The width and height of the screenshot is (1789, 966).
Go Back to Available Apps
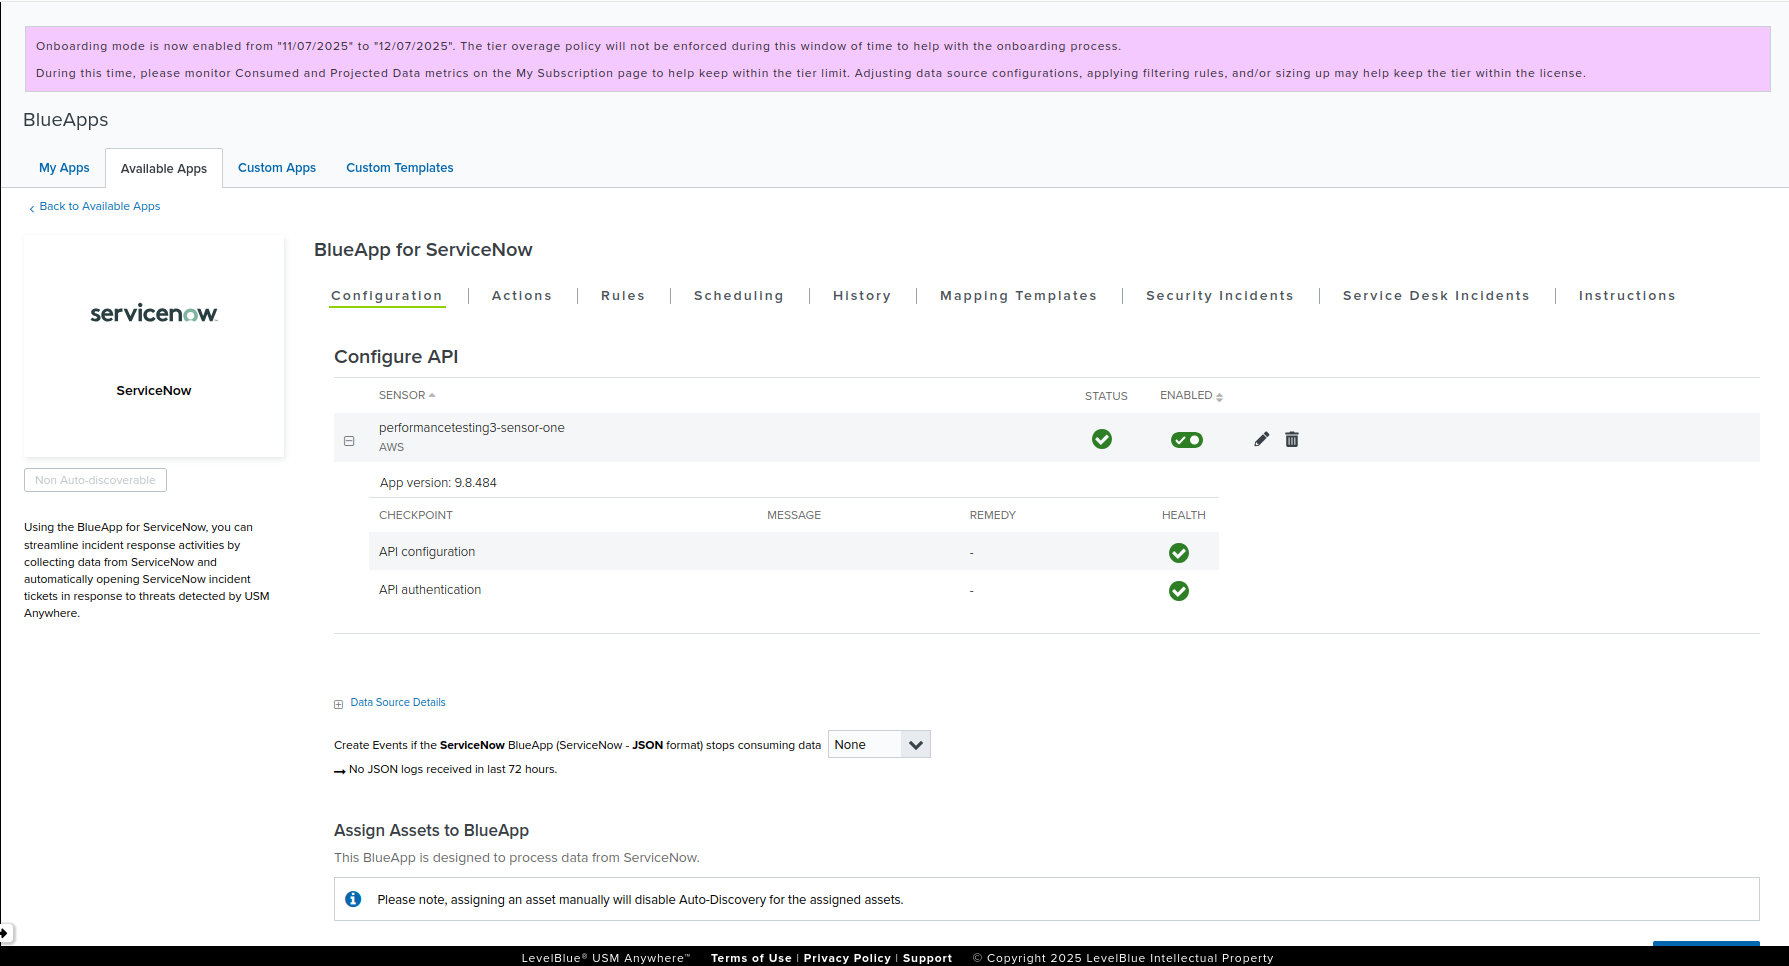pyautogui.click(x=95, y=206)
